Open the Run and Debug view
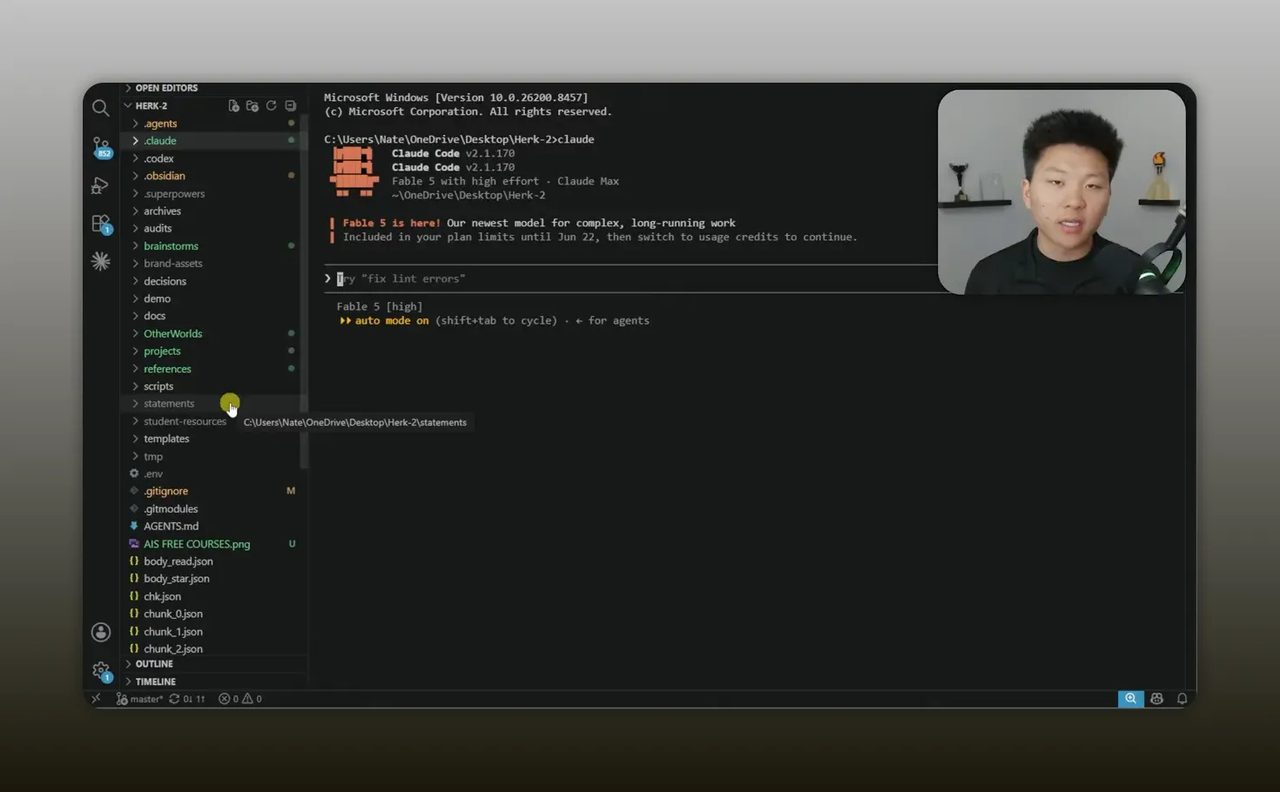 [x=100, y=185]
